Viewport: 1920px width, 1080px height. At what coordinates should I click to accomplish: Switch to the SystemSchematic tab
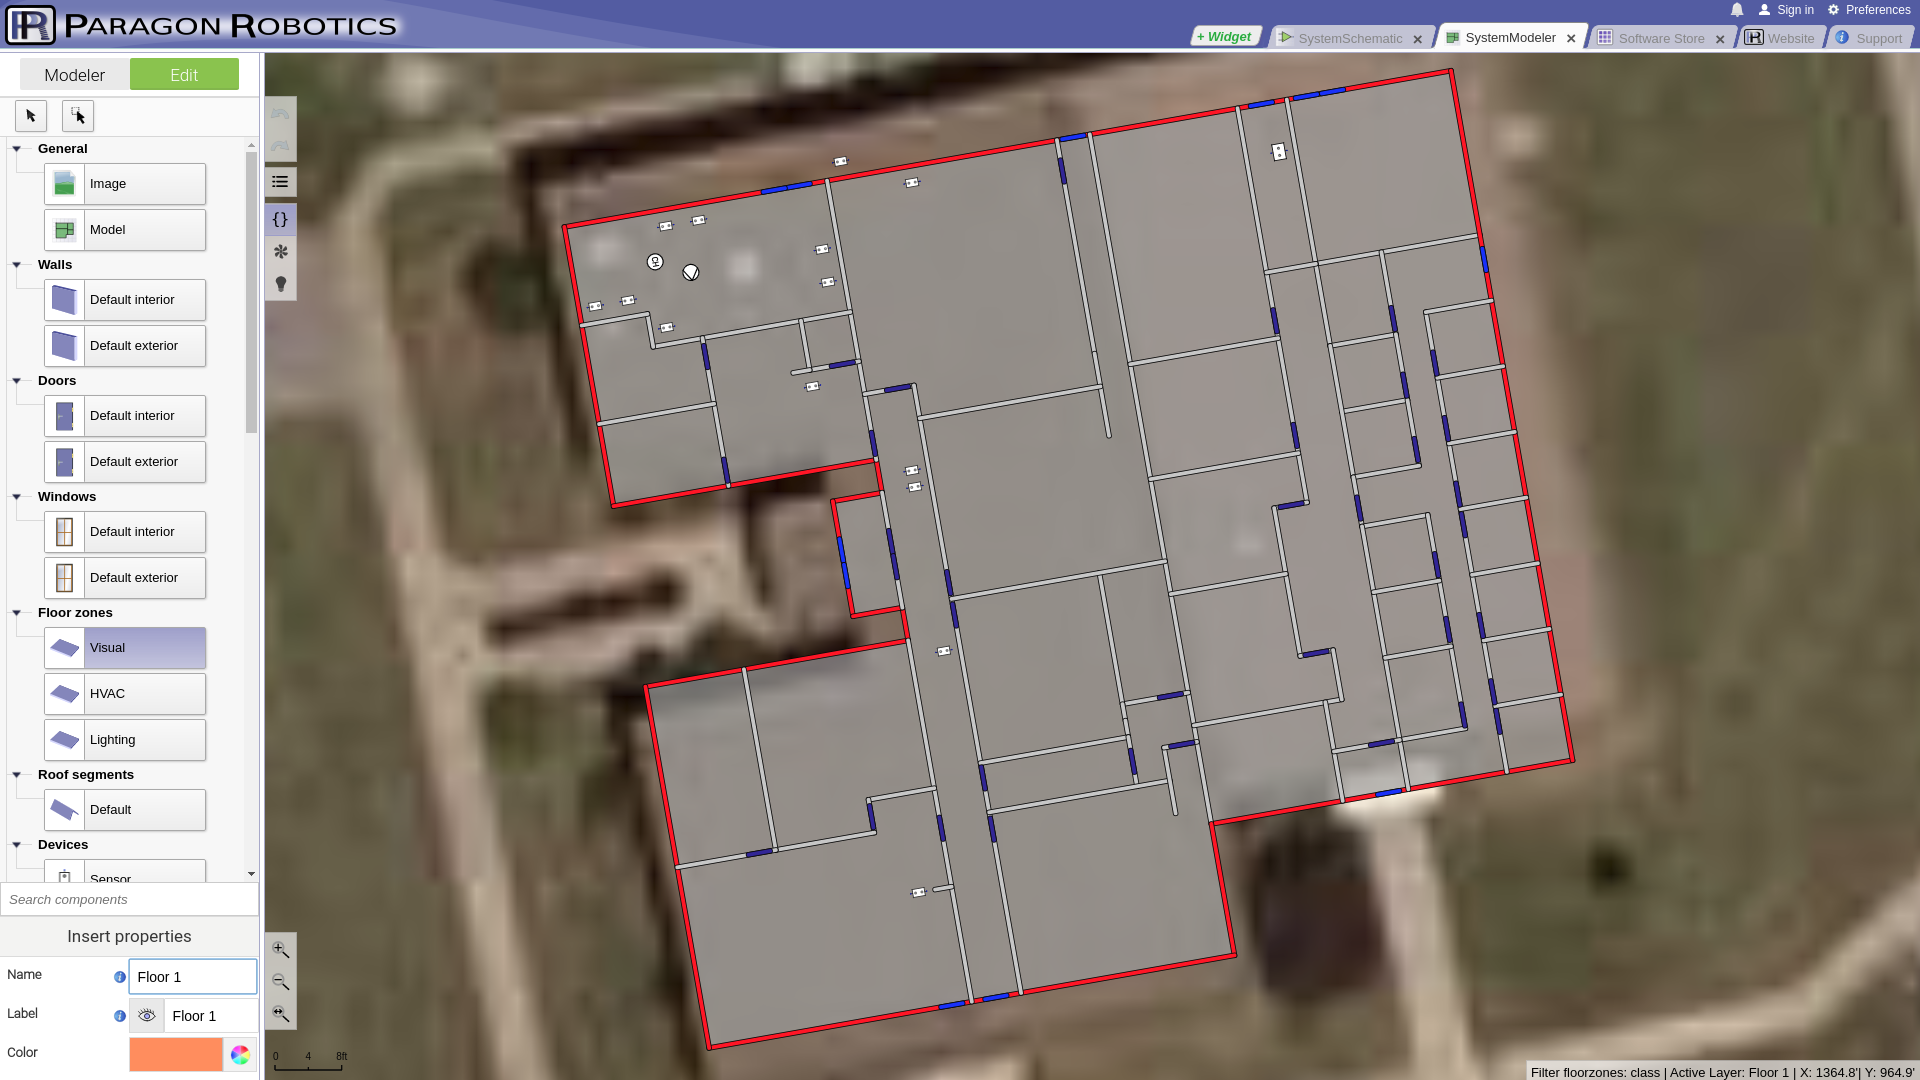[1349, 38]
